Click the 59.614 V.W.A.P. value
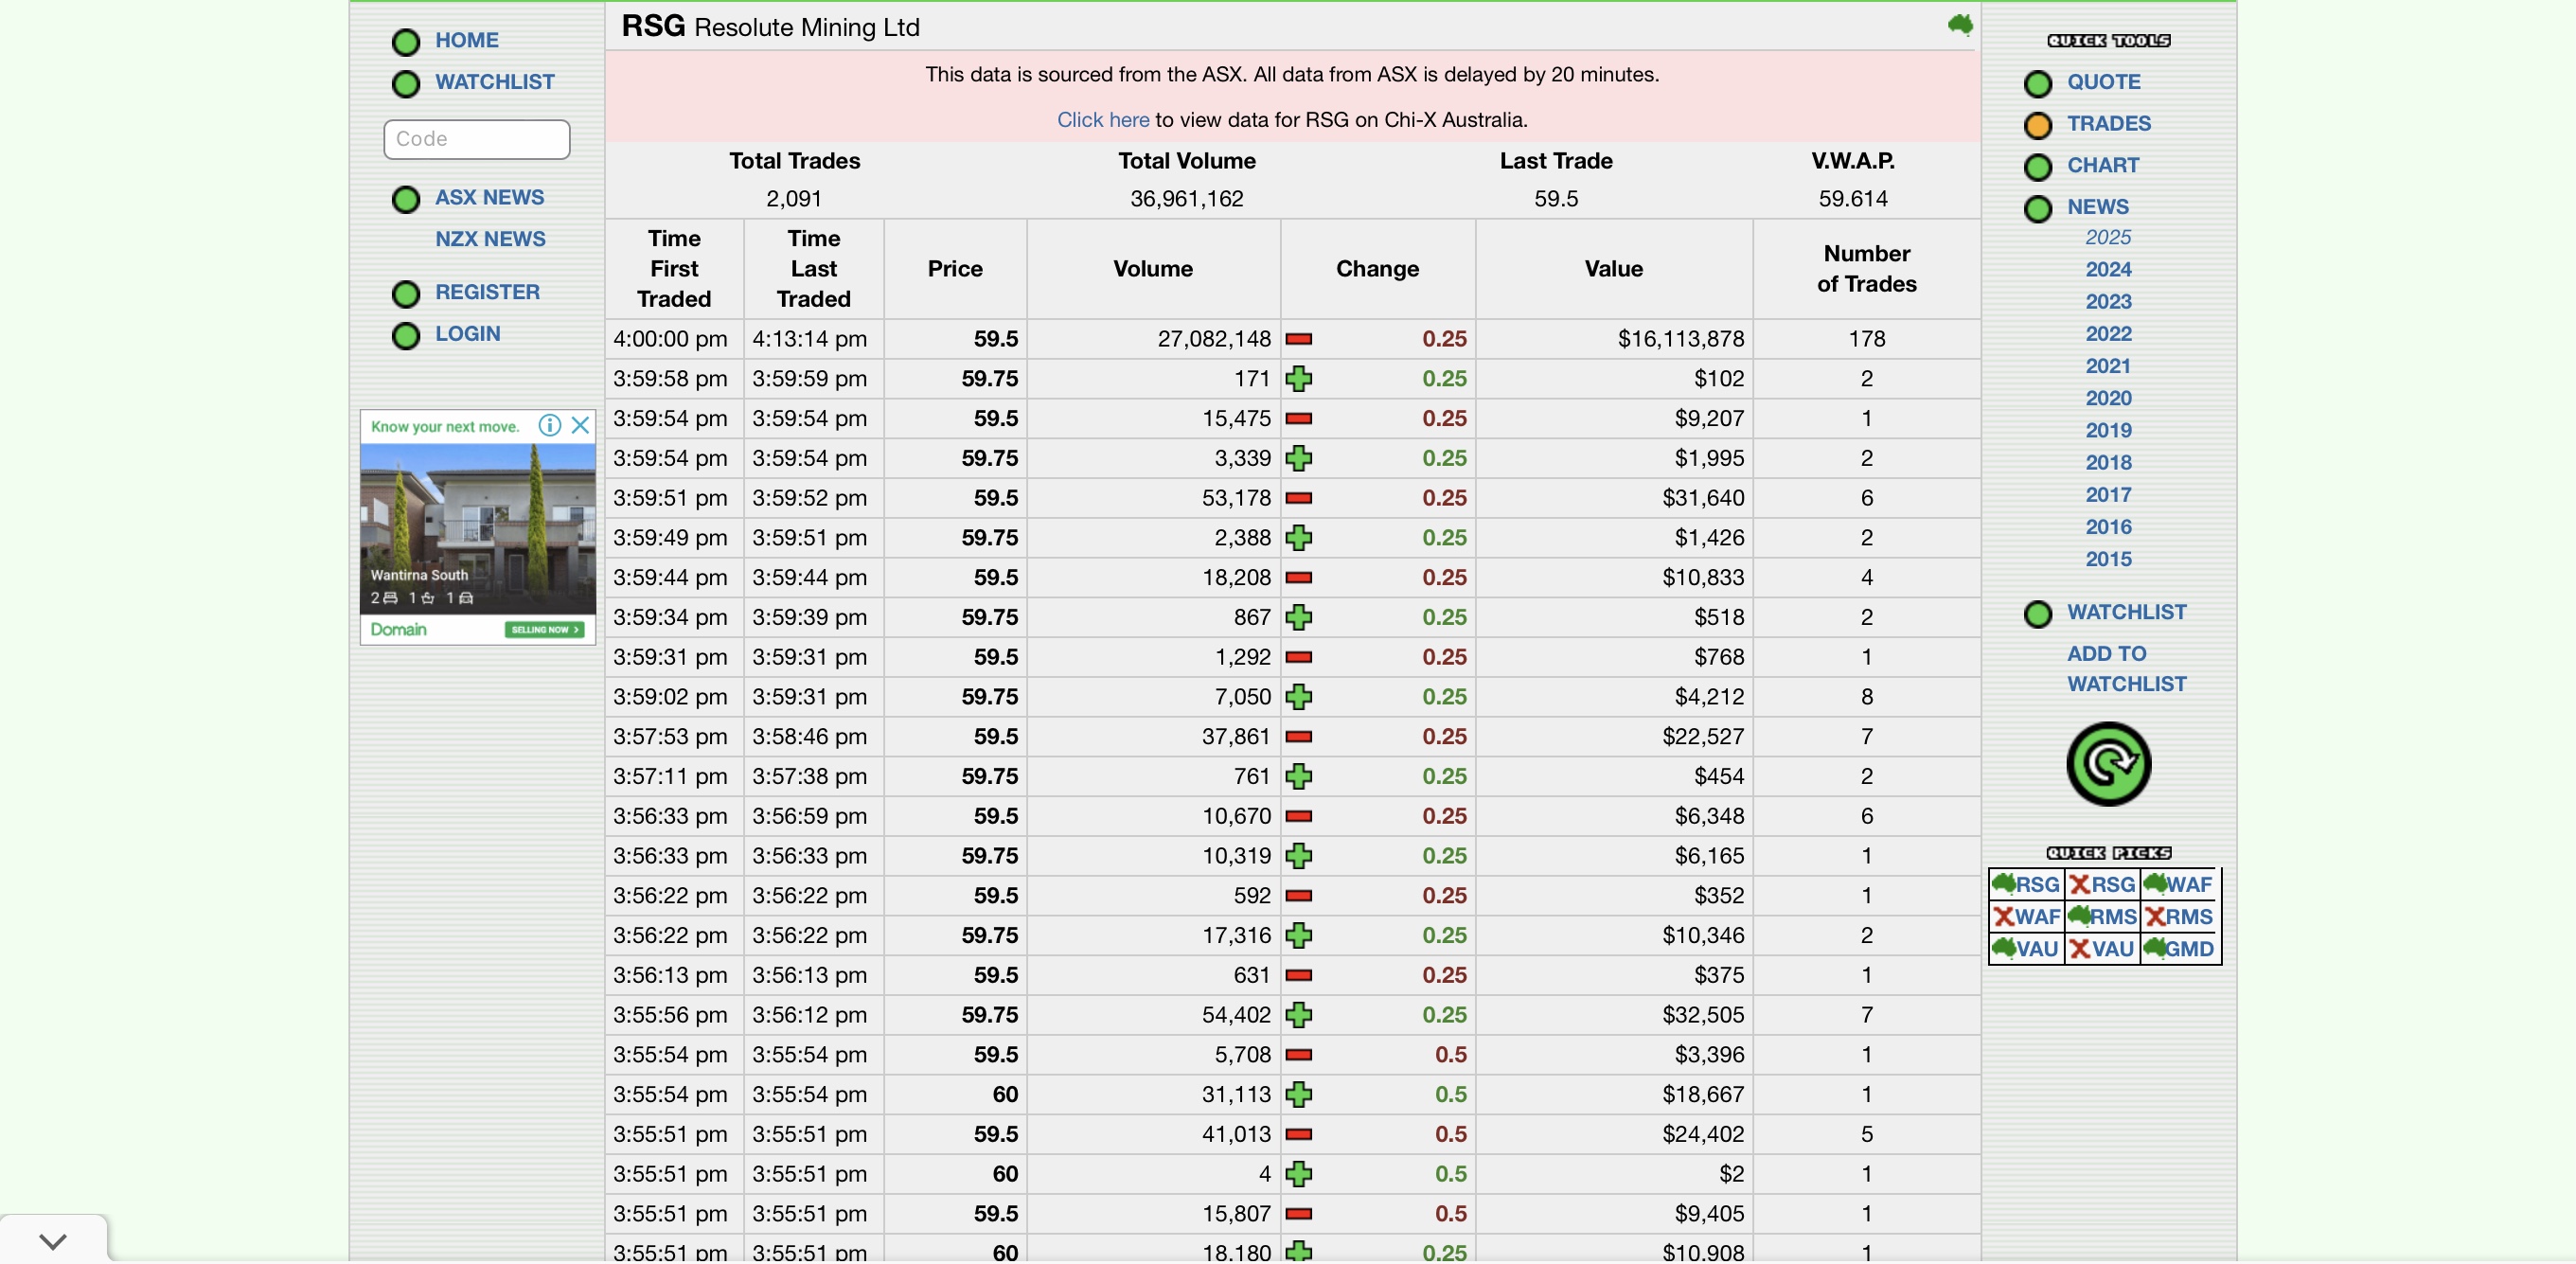This screenshot has width=2576, height=1264. [1853, 199]
